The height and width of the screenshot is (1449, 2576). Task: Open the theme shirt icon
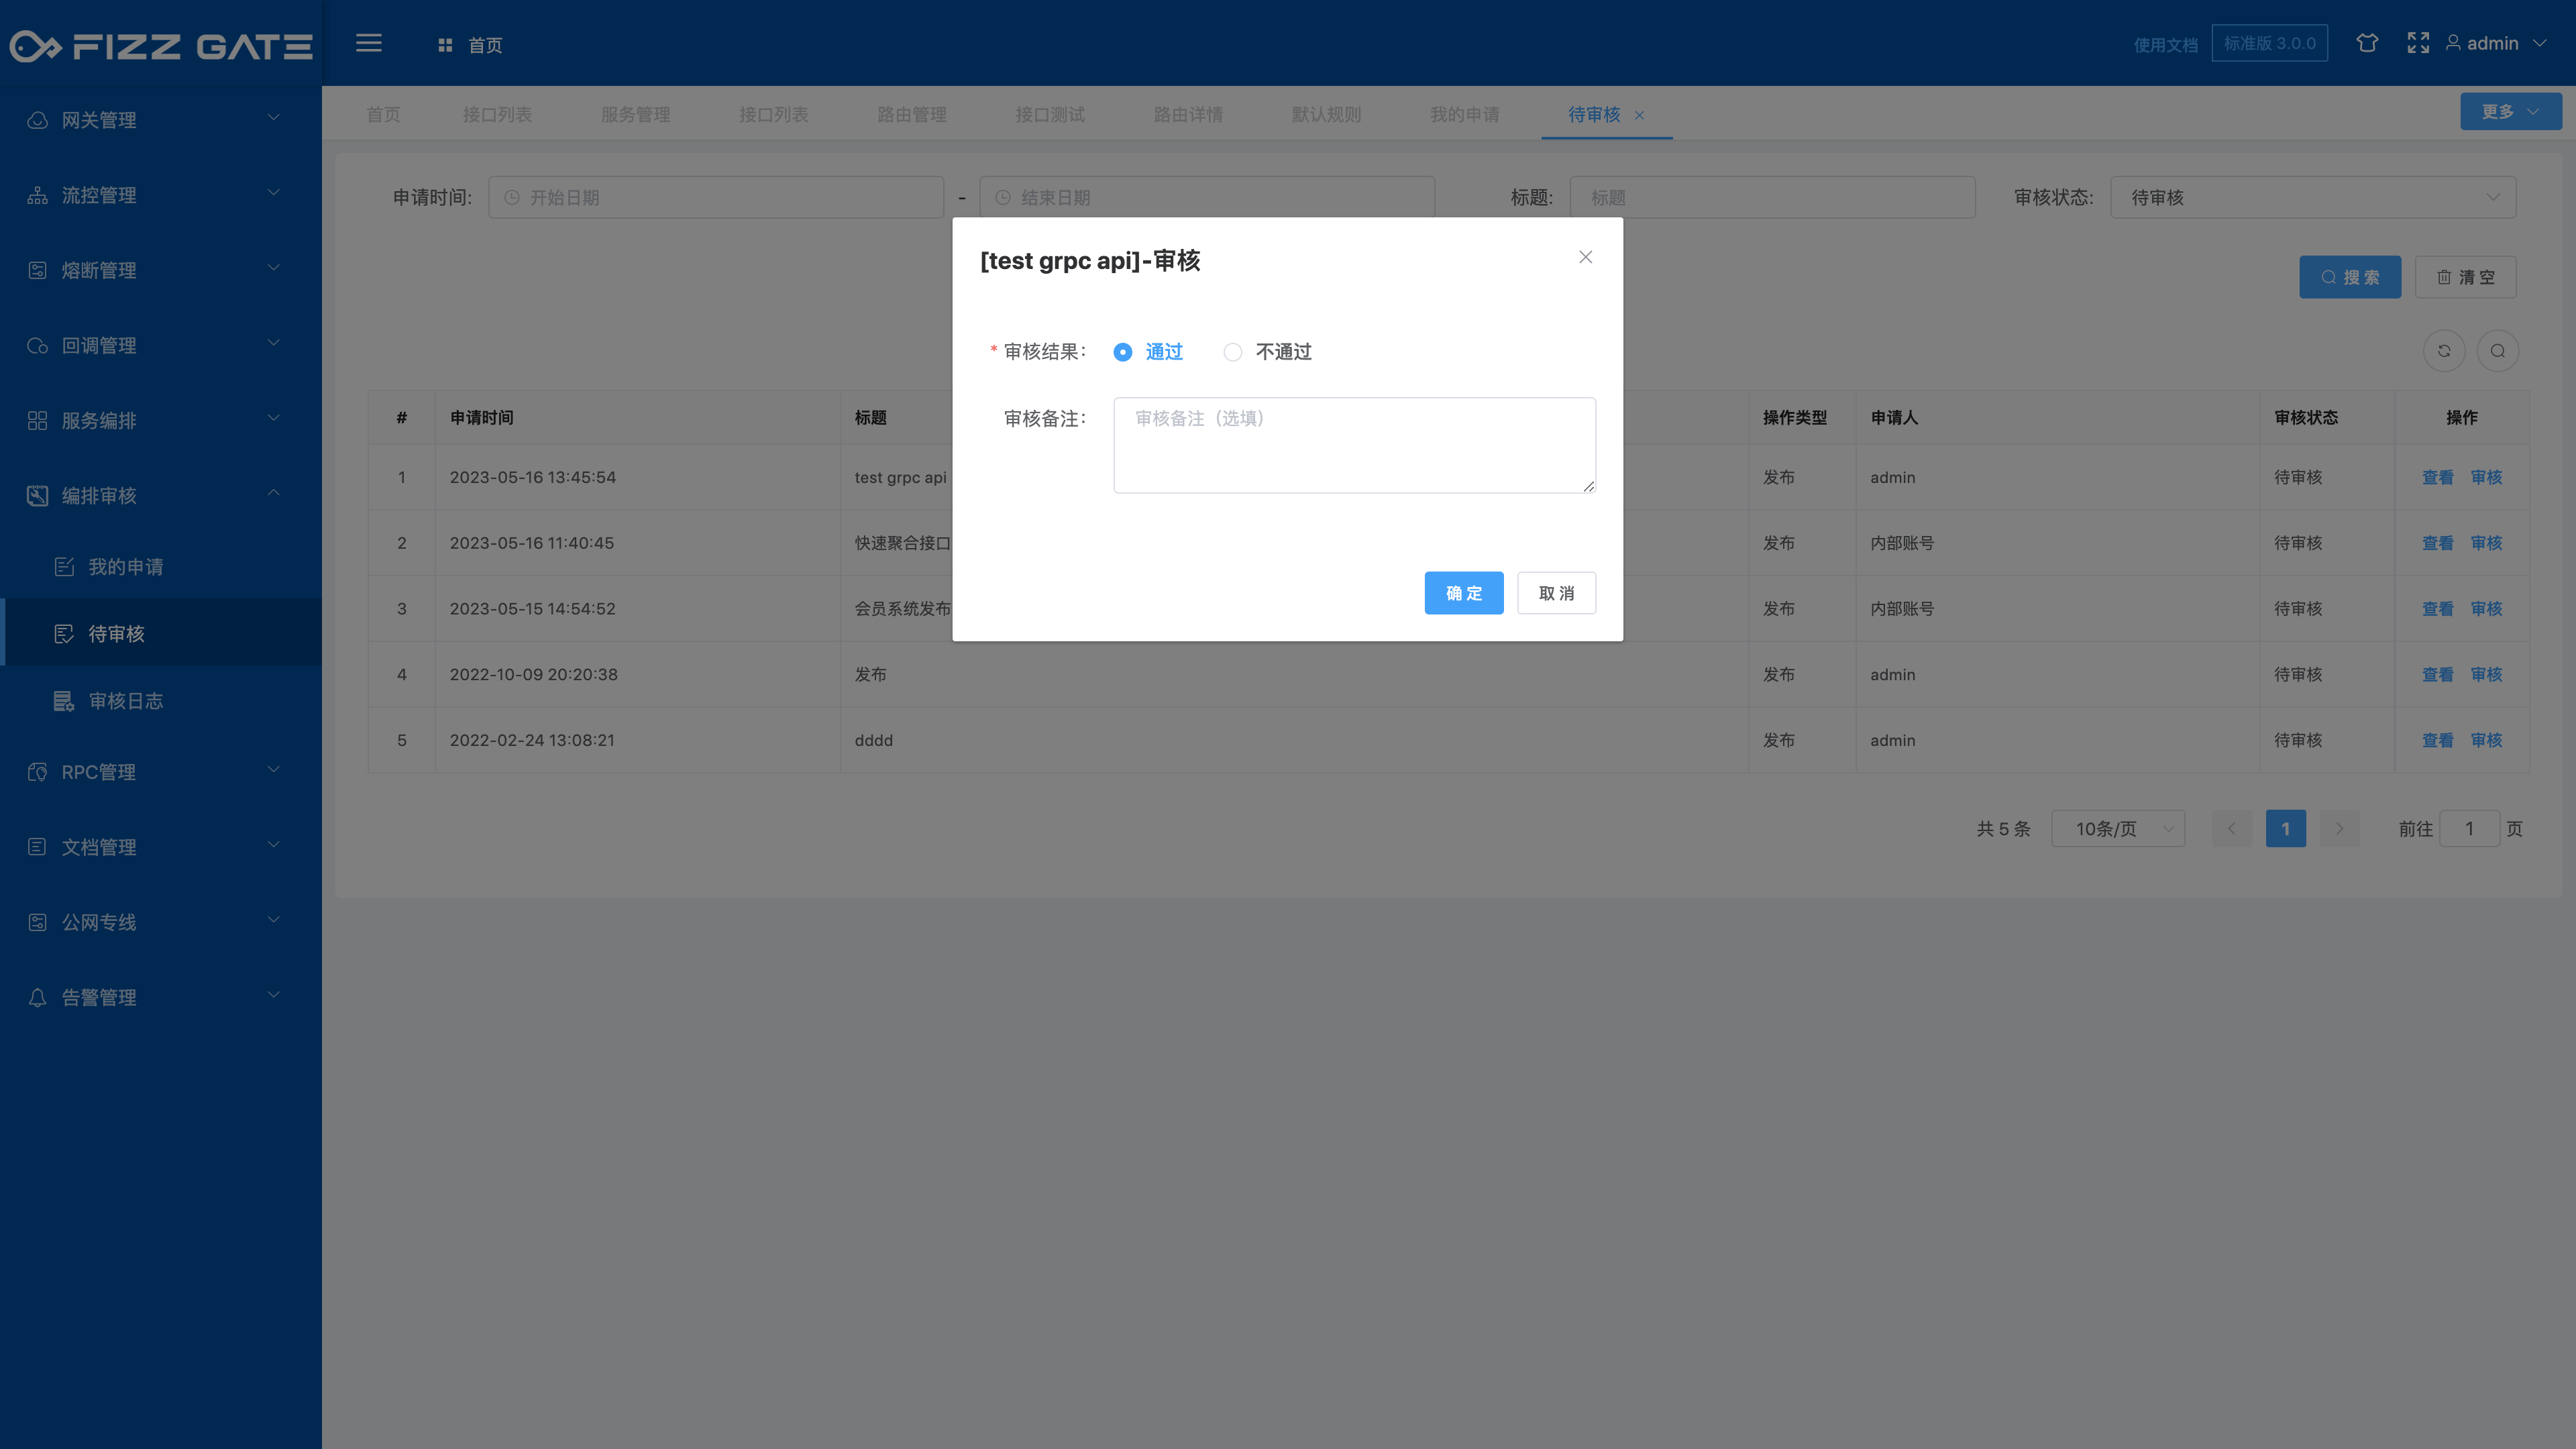tap(2366, 43)
